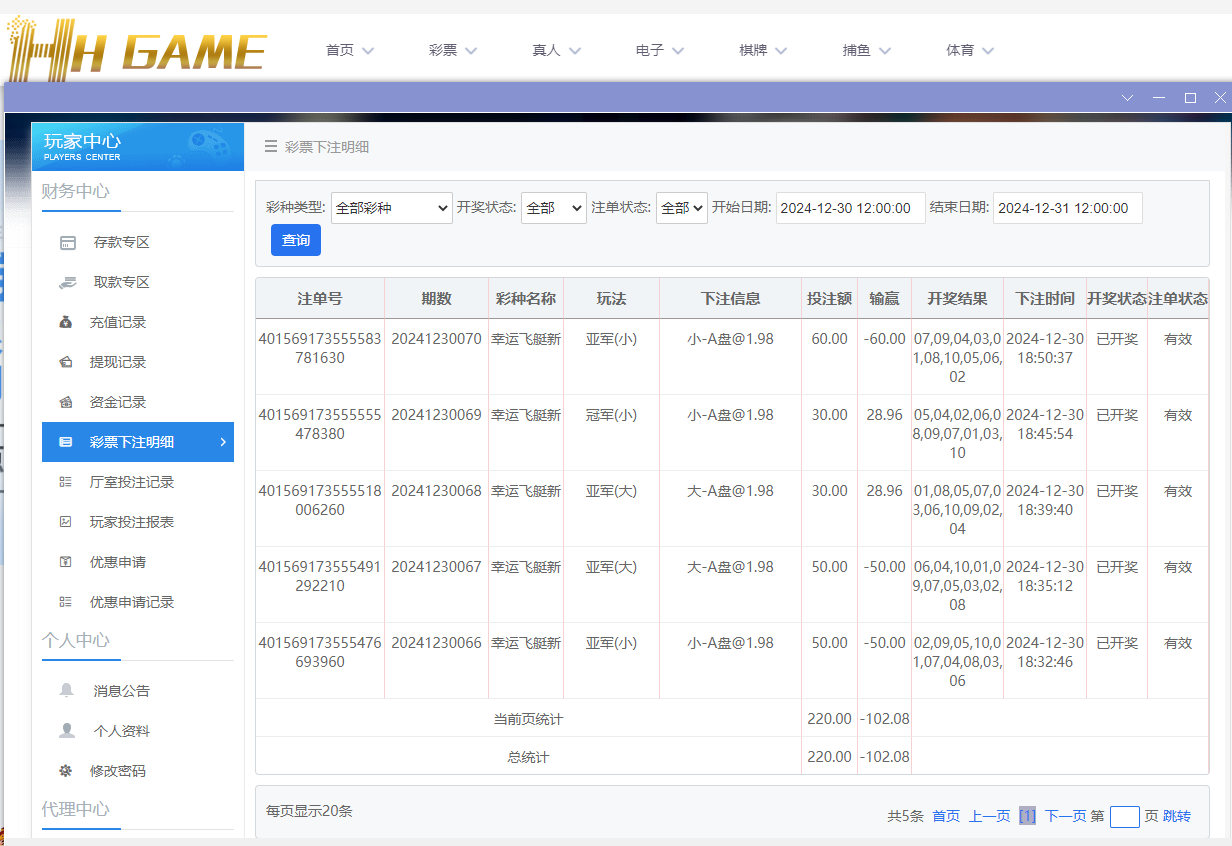Click the 下一页 next page link
Image resolution: width=1232 pixels, height=846 pixels.
[1065, 816]
